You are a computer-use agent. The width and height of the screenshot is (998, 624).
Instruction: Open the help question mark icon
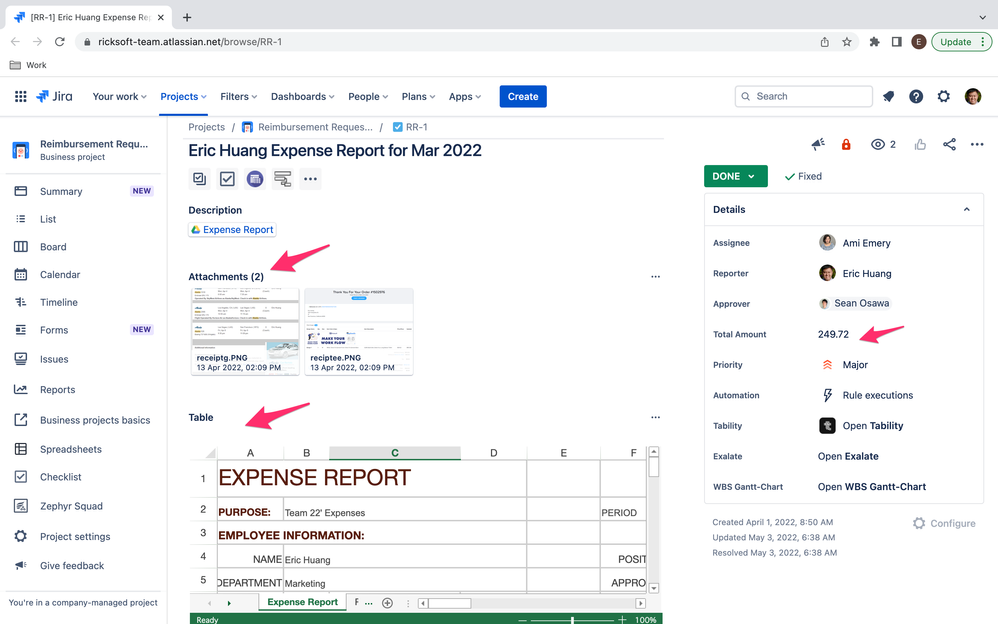916,96
